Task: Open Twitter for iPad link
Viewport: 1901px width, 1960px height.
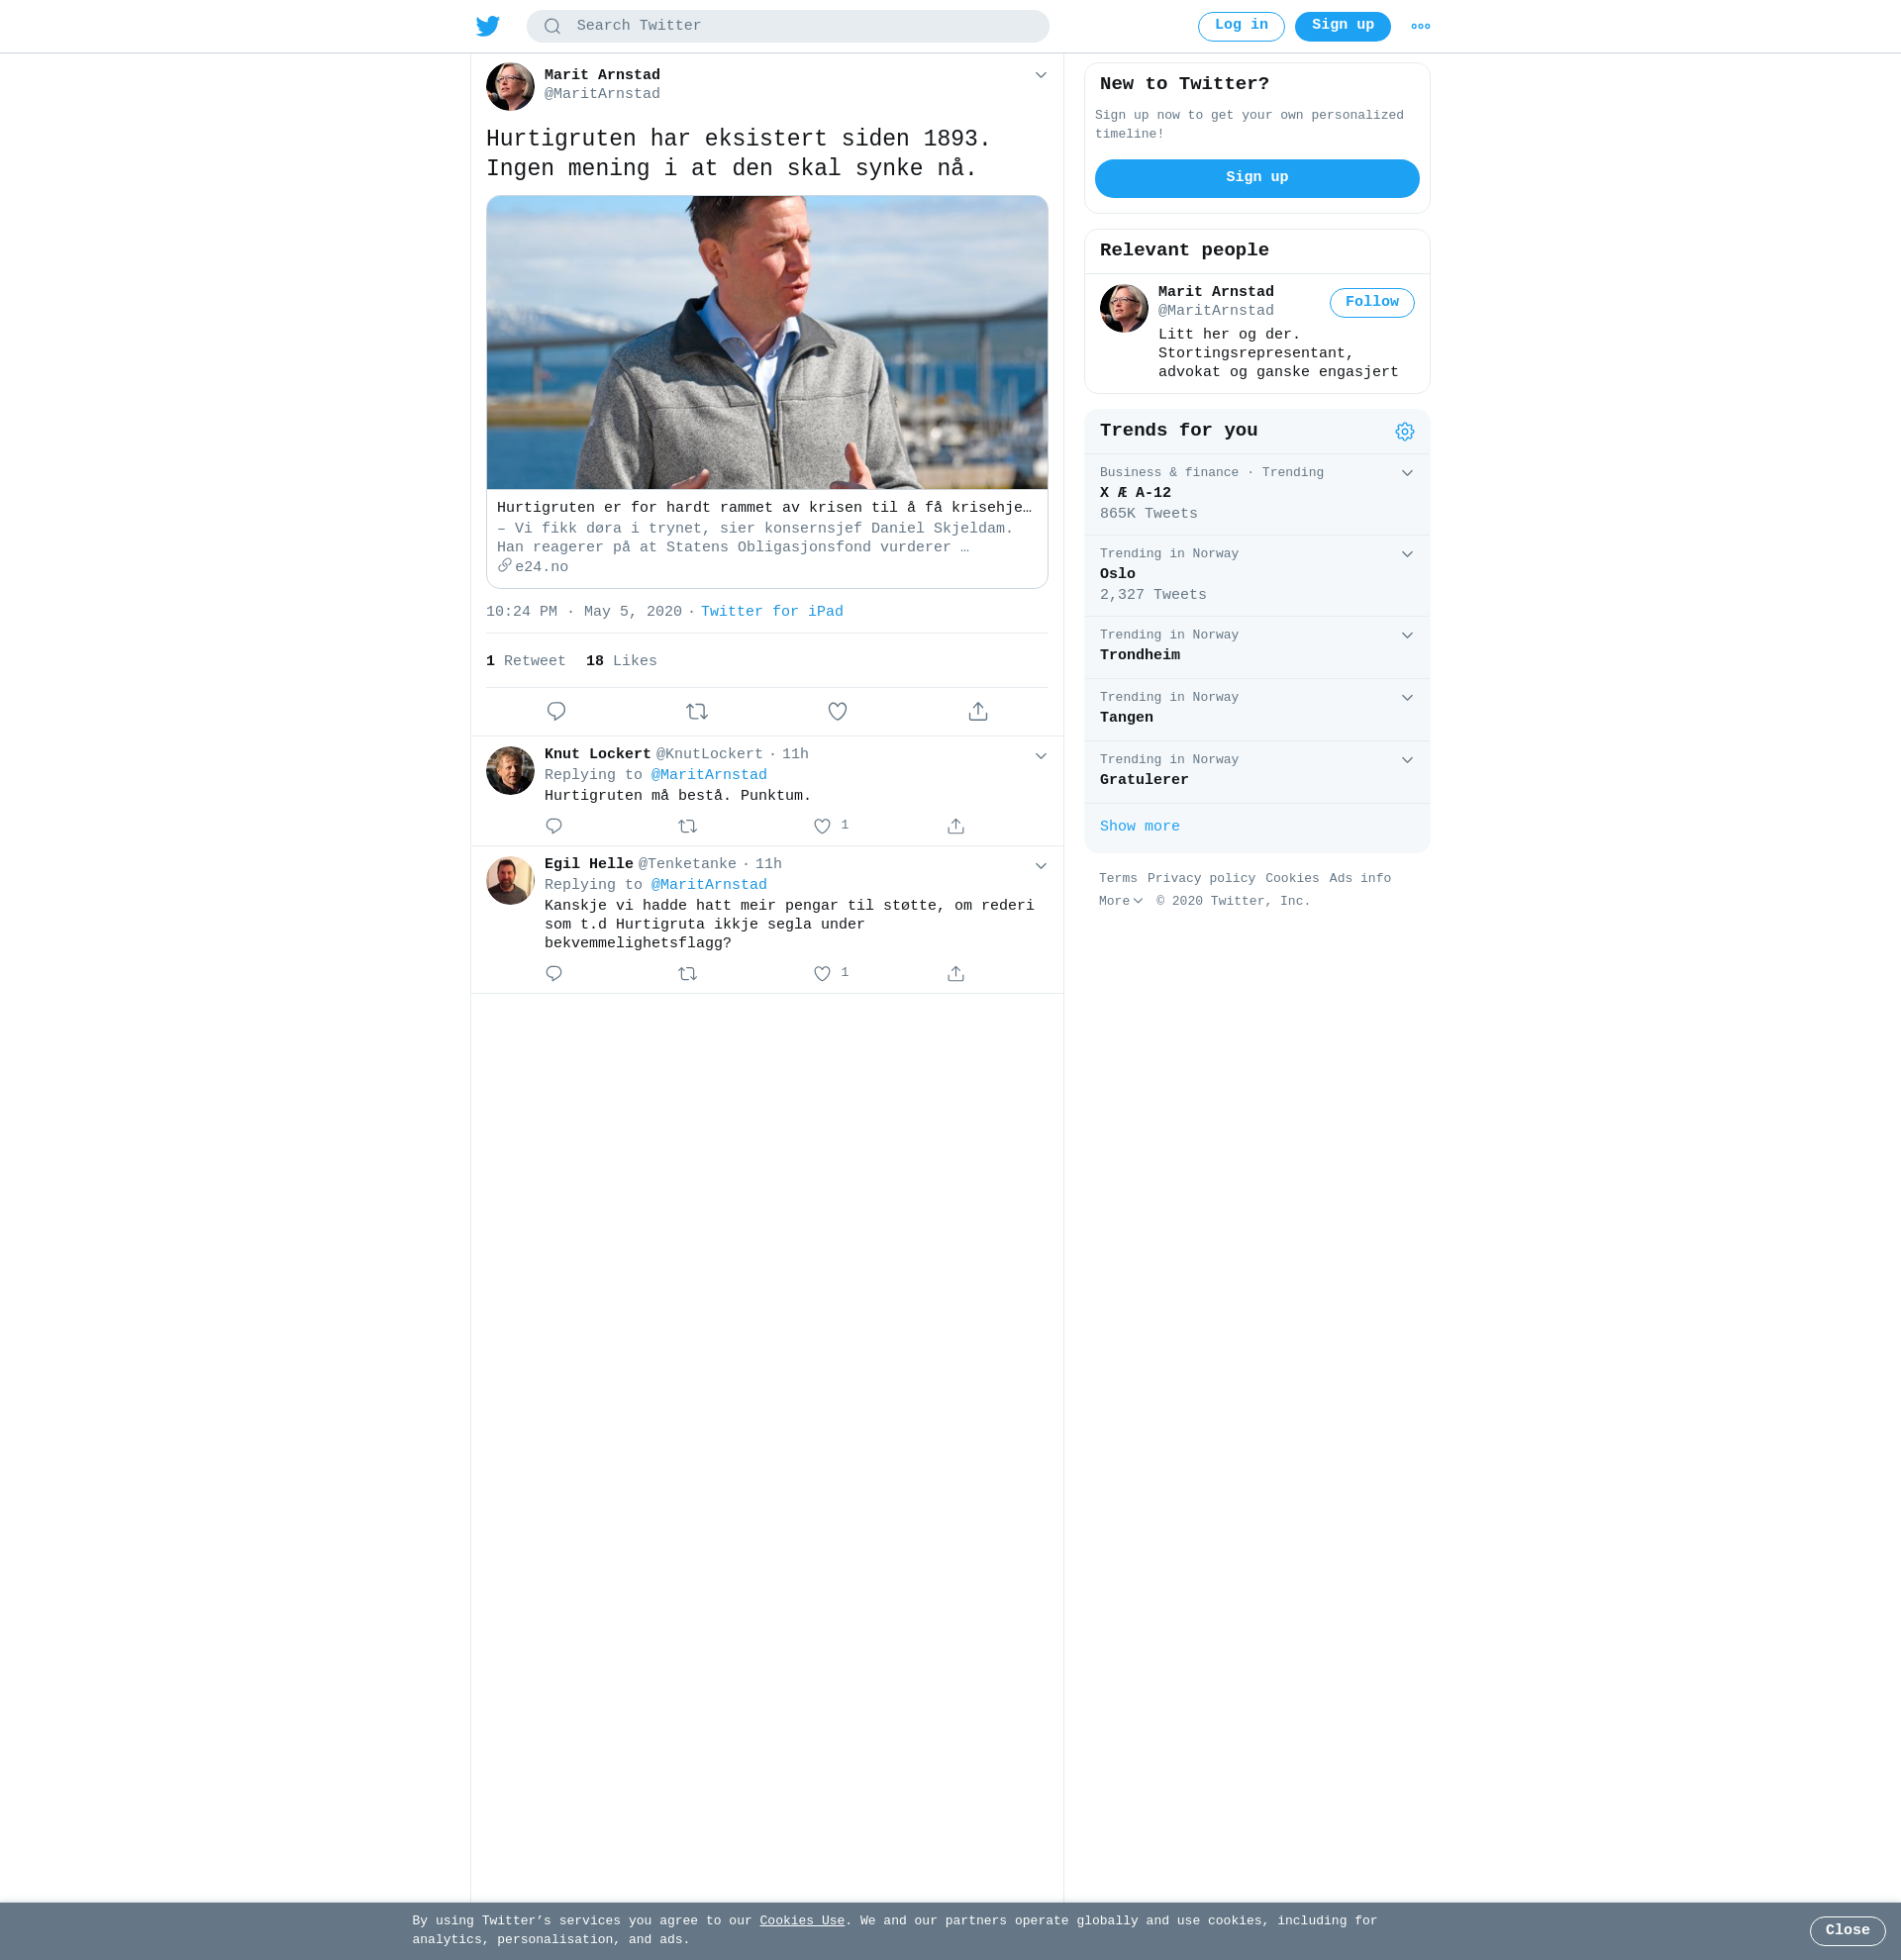Action: point(772,612)
